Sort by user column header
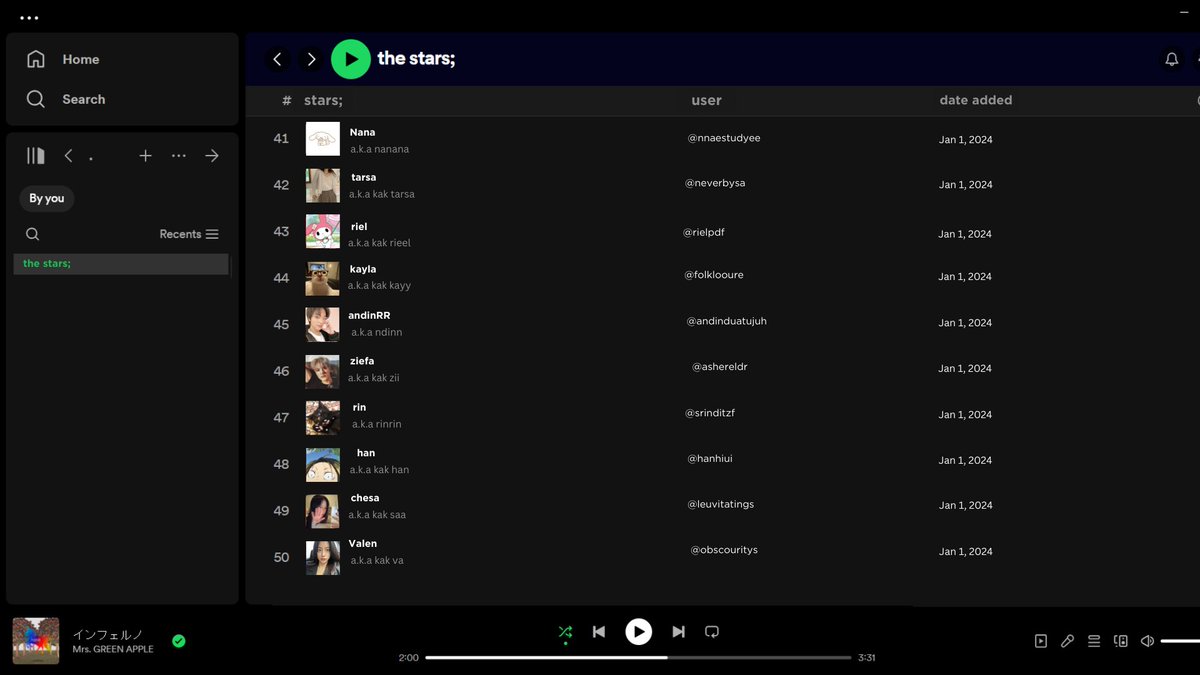The image size is (1200, 675). (706, 100)
